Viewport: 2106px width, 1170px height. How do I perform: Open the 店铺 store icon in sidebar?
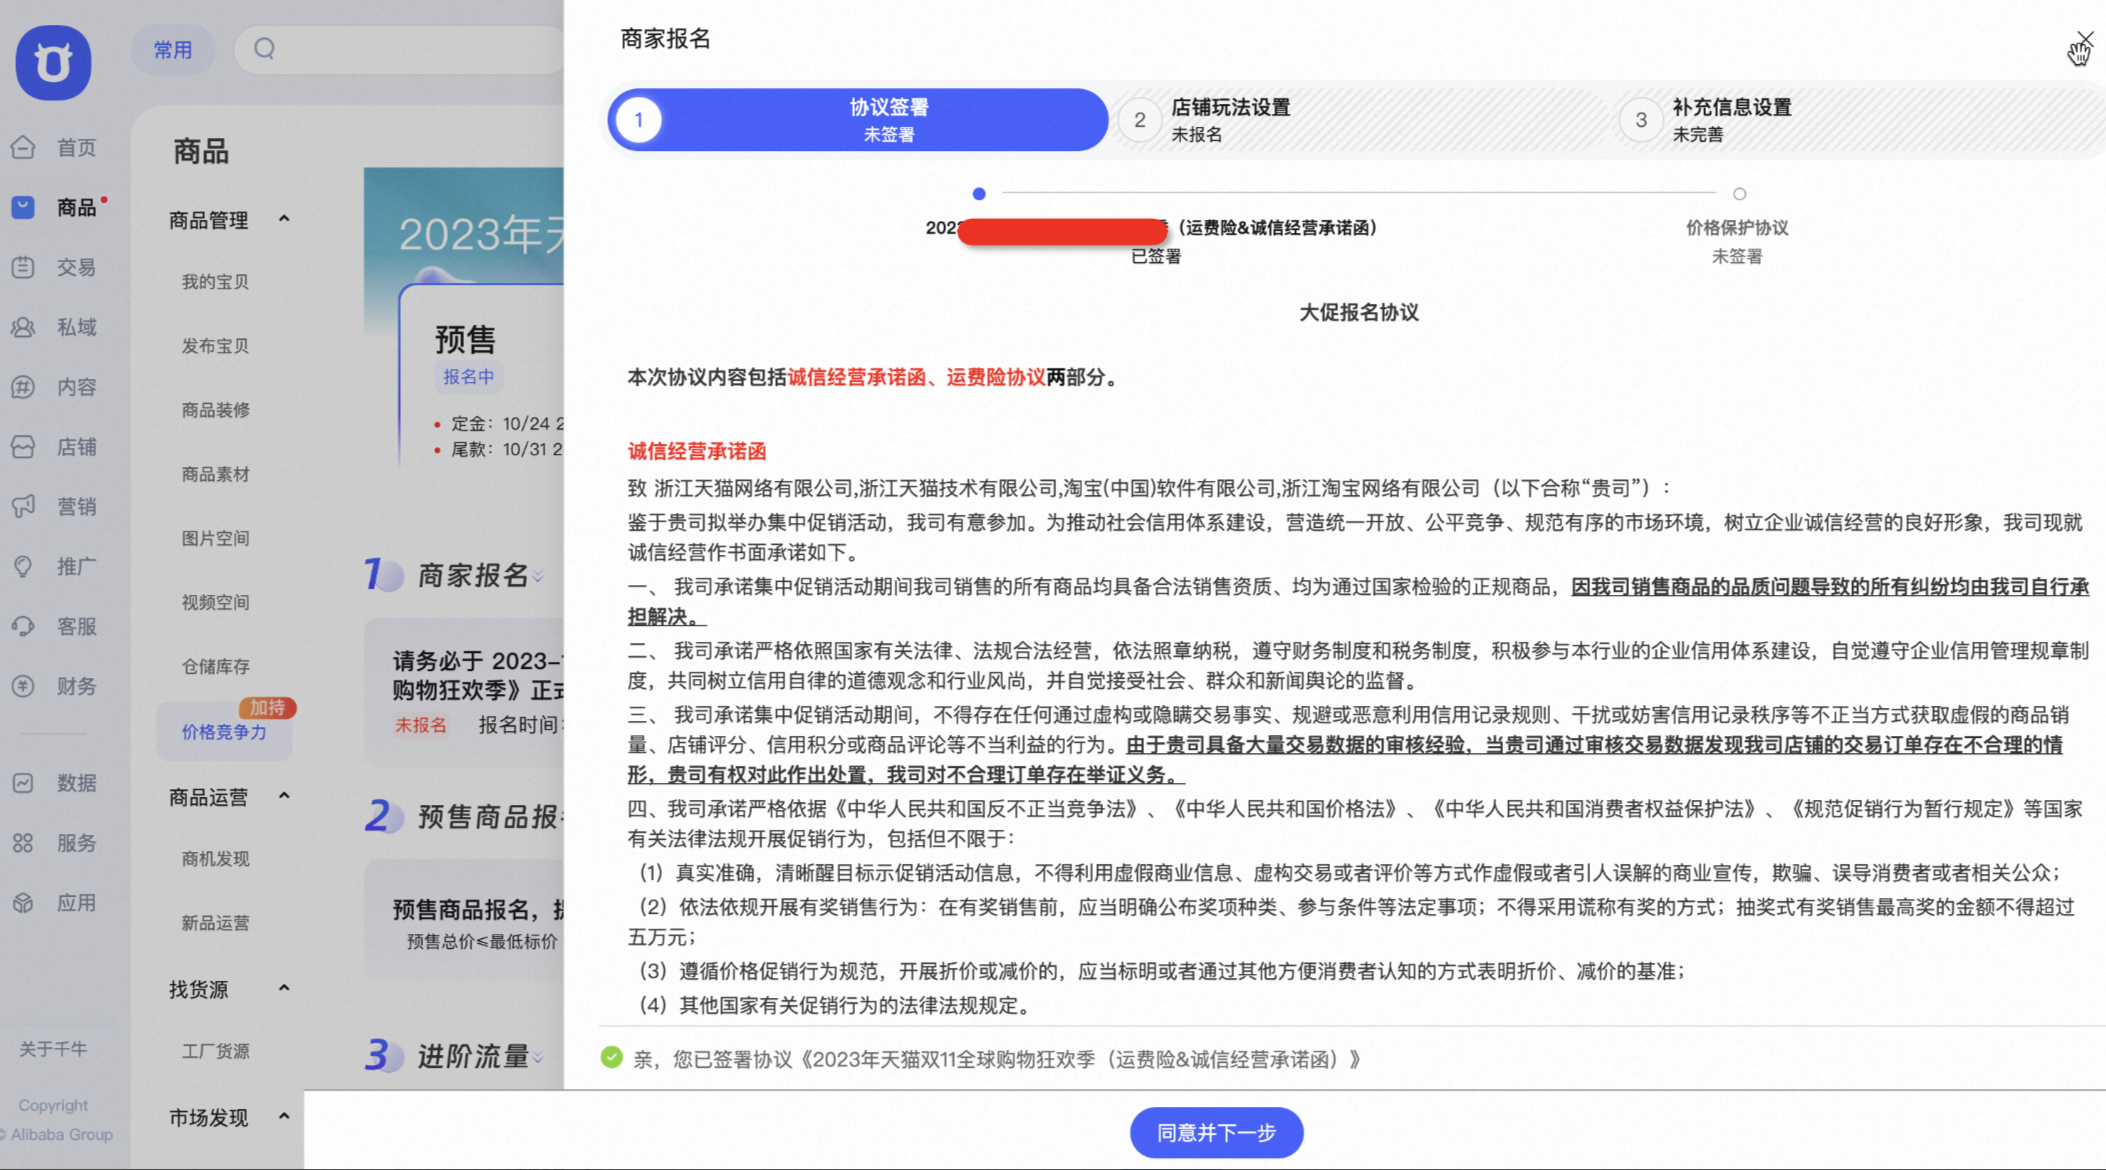point(24,447)
